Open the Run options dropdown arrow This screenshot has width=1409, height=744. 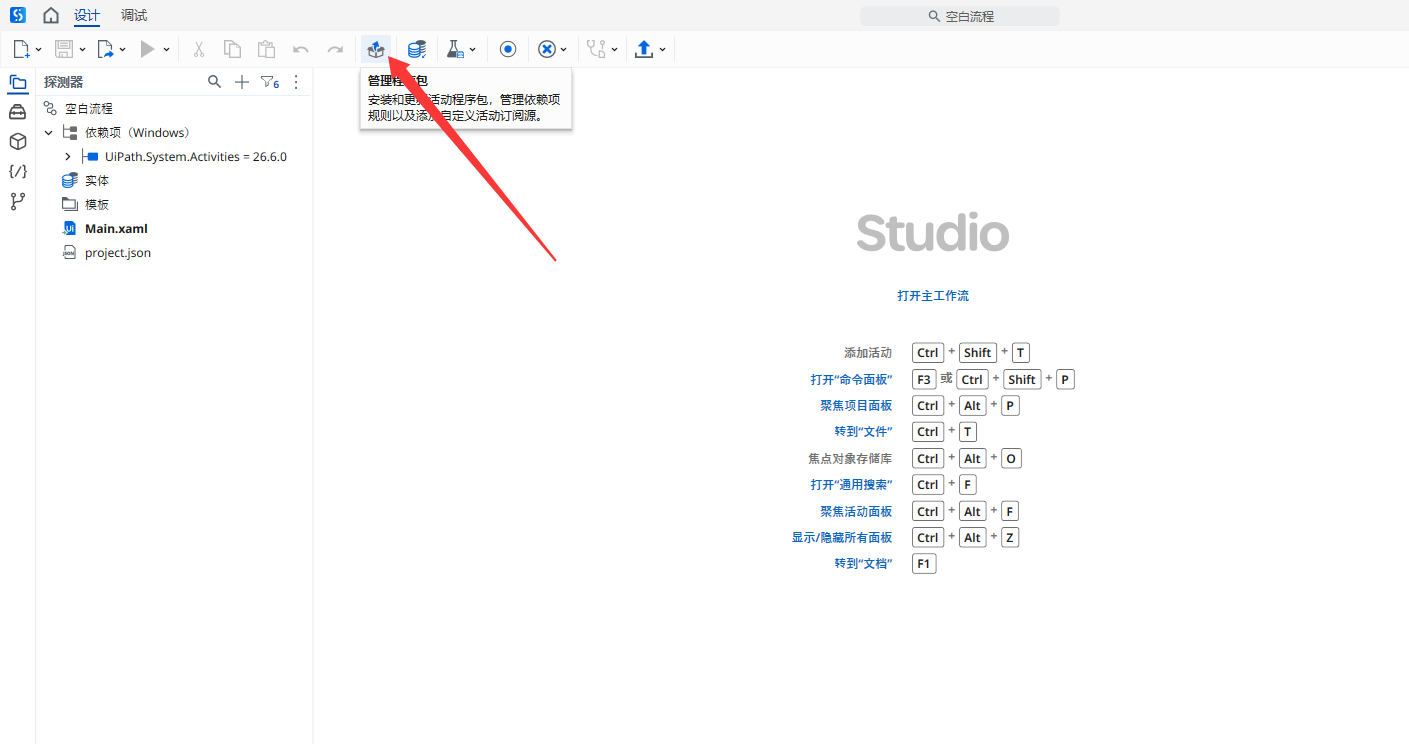click(166, 49)
